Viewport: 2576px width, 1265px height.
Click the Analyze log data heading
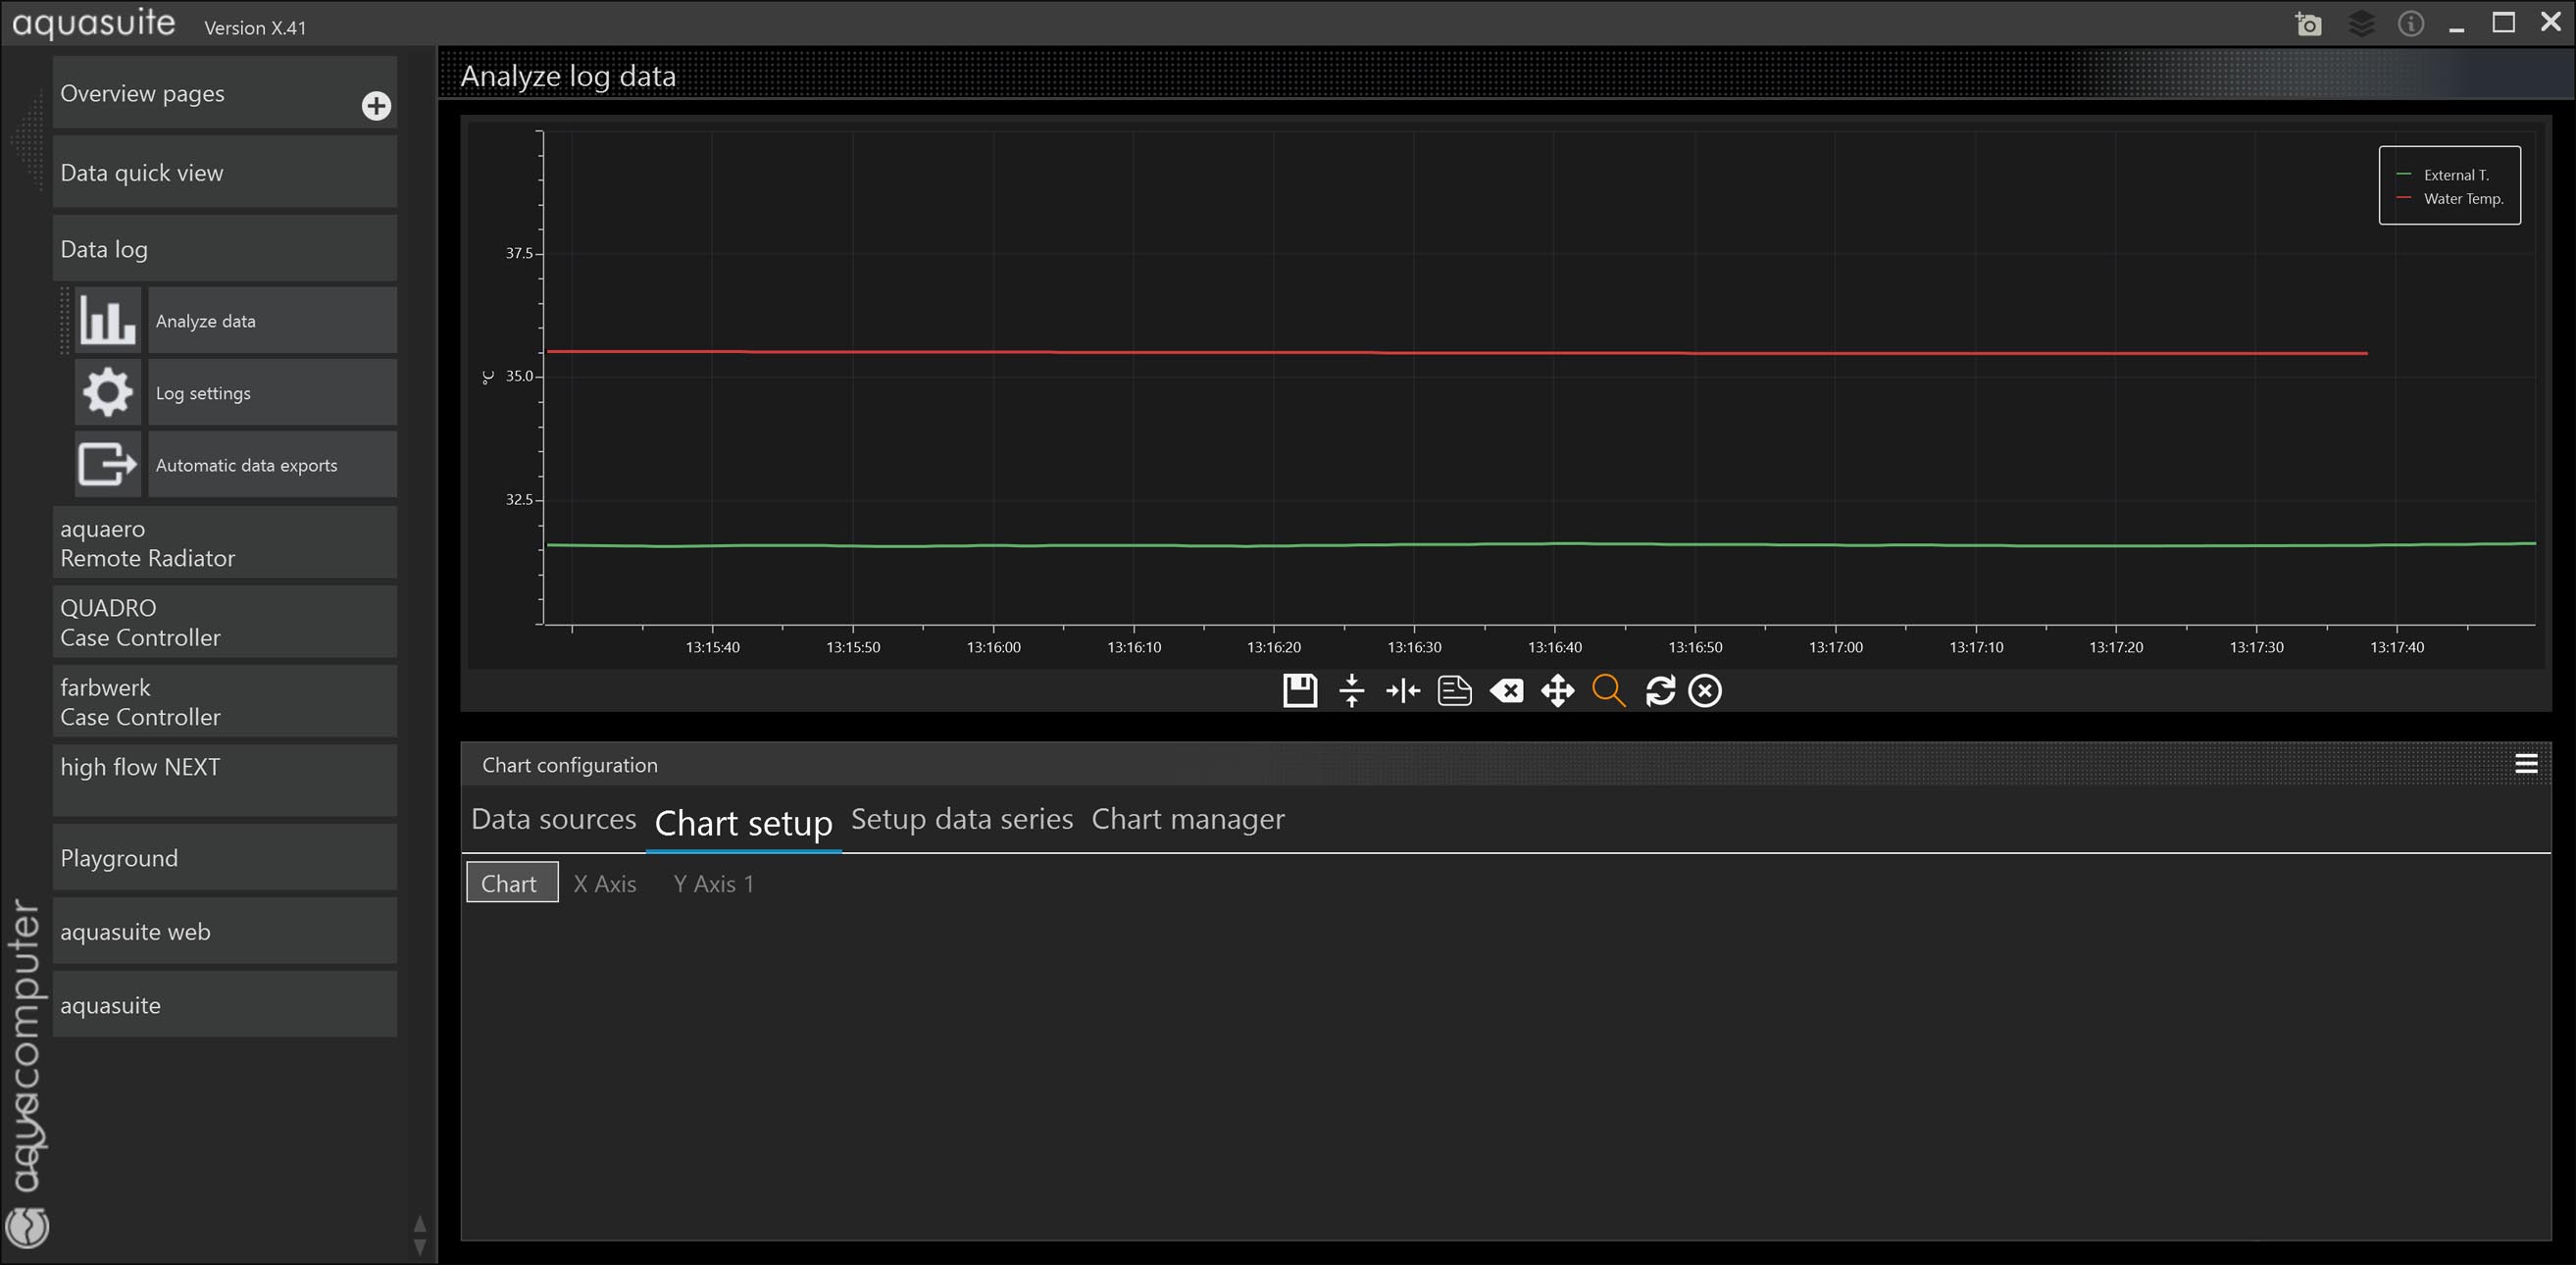[x=568, y=76]
